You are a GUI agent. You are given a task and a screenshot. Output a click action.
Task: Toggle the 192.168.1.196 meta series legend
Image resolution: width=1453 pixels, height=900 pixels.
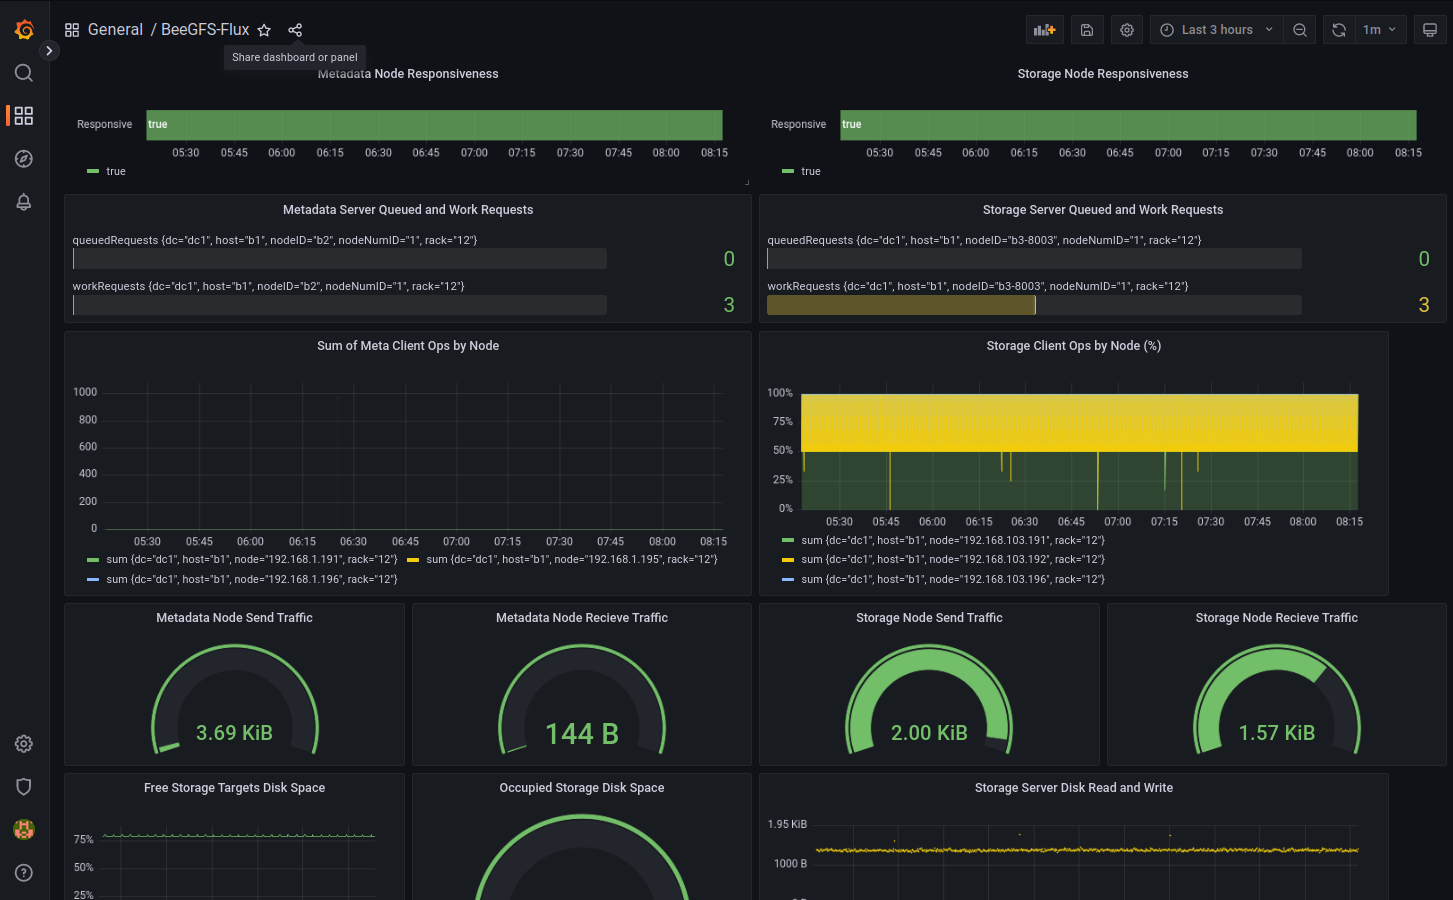252,580
